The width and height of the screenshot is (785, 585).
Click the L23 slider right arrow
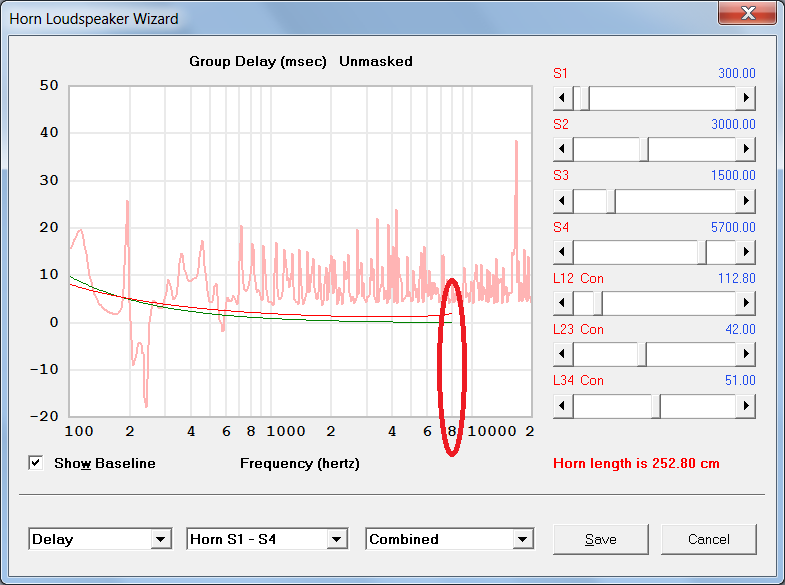click(745, 354)
